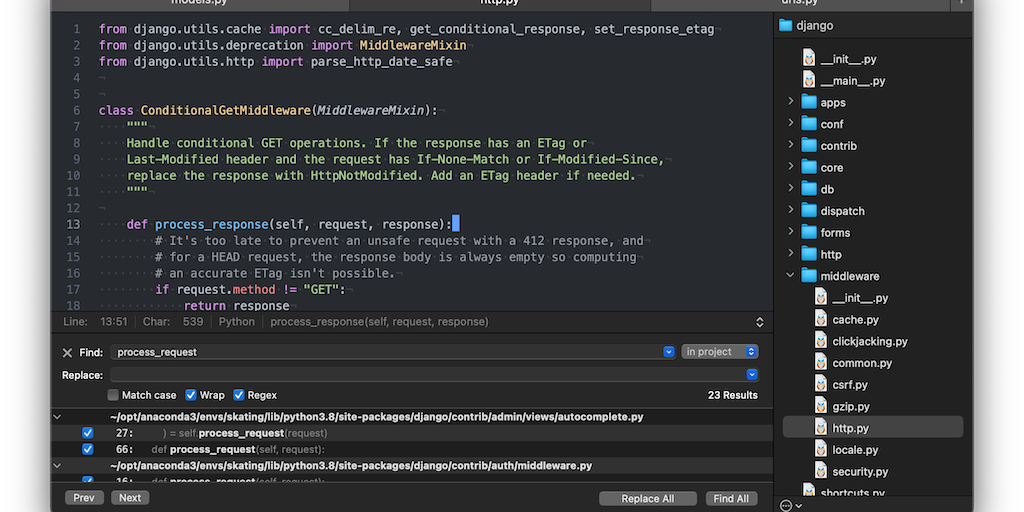Screen dimensions: 1024x512
Task: Disable the Wrap checkbox
Action: (191, 395)
